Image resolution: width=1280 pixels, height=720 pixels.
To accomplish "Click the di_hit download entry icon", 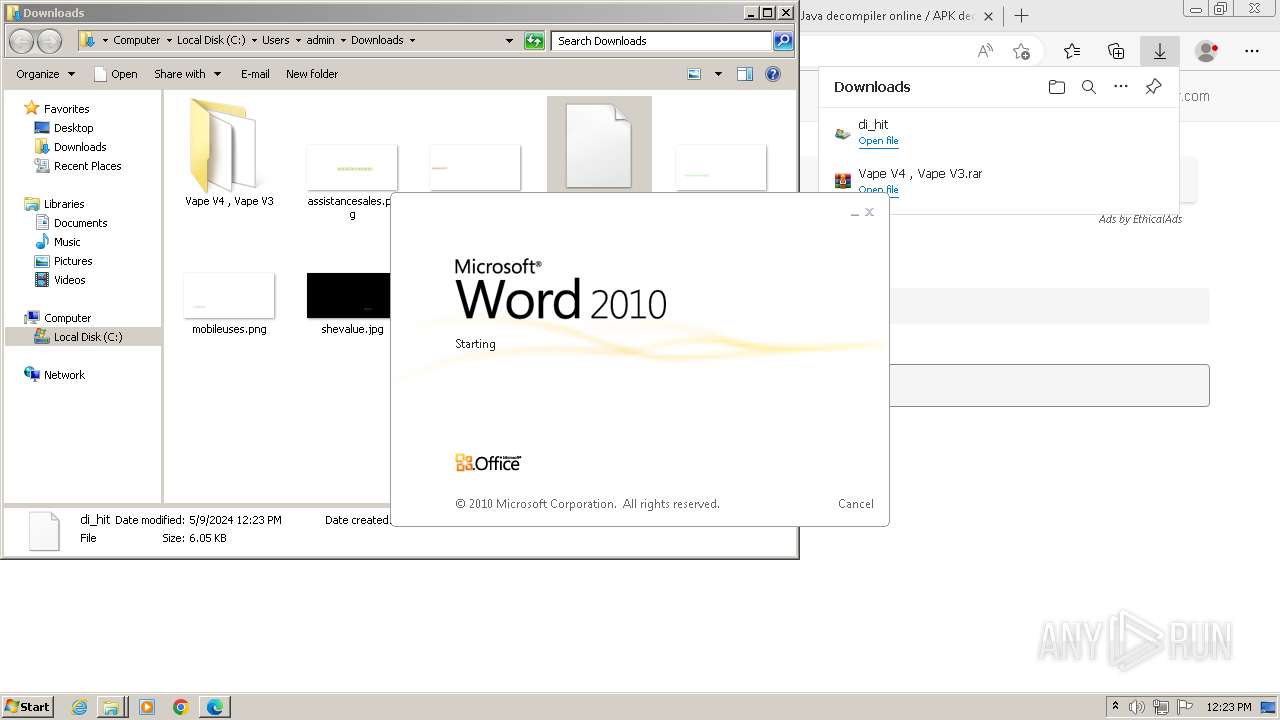I will 843,133.
